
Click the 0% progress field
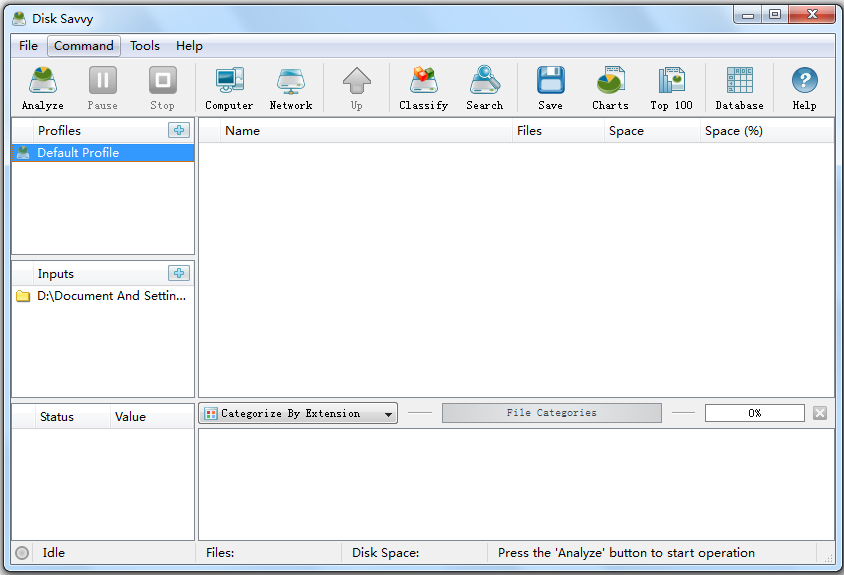755,413
